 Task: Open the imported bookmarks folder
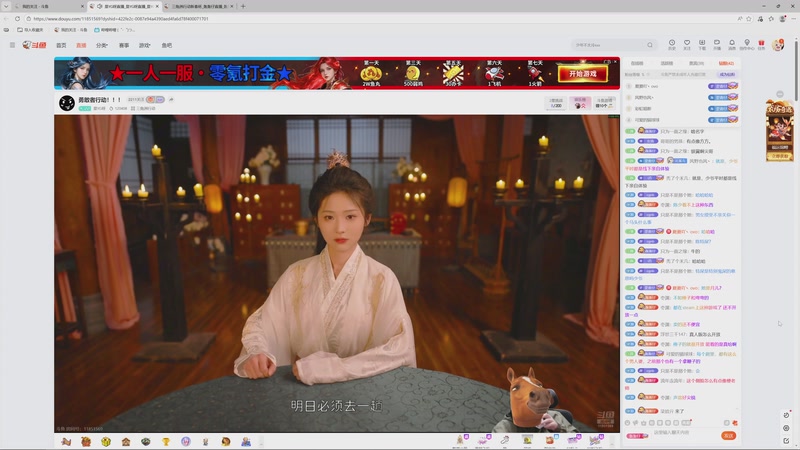pos(31,30)
